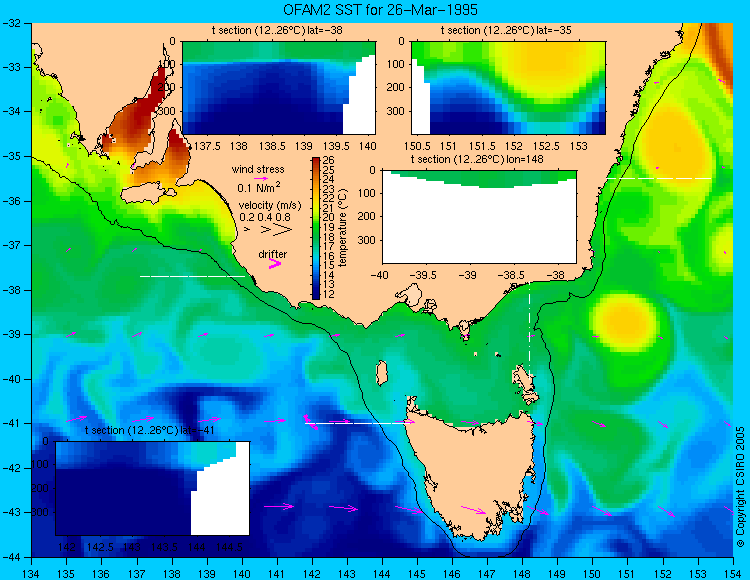The height and width of the screenshot is (580, 750).
Task: Click the lon=148 section plot title
Action: point(477,159)
